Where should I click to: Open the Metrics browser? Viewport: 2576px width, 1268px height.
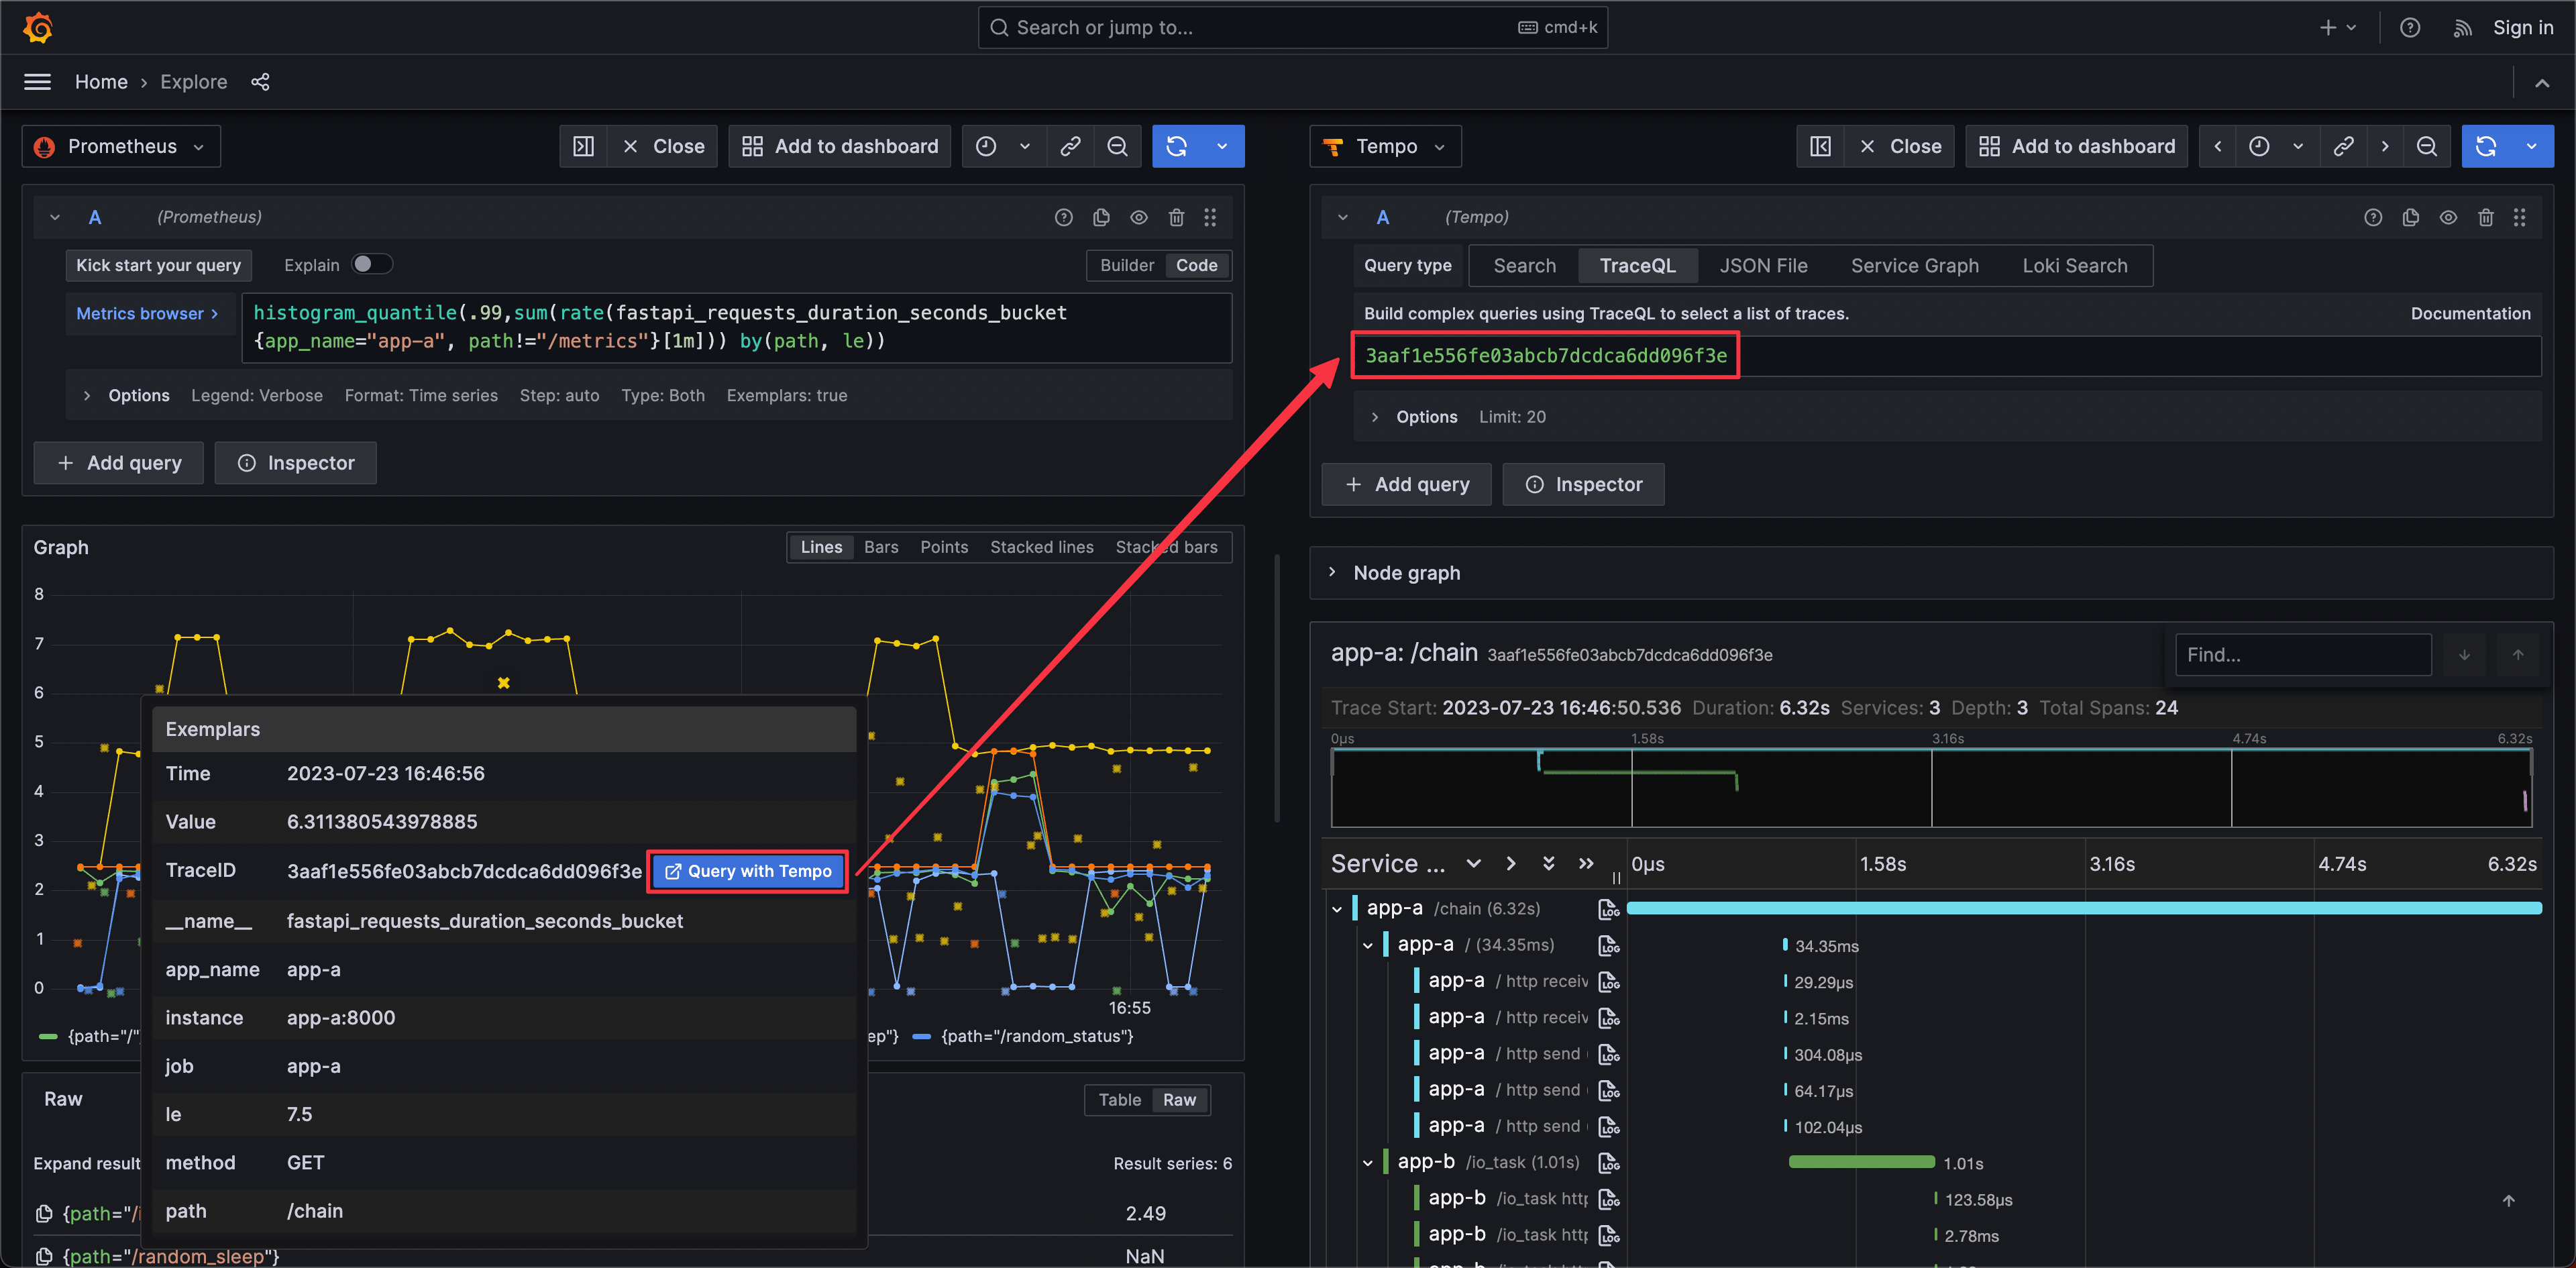[x=146, y=313]
